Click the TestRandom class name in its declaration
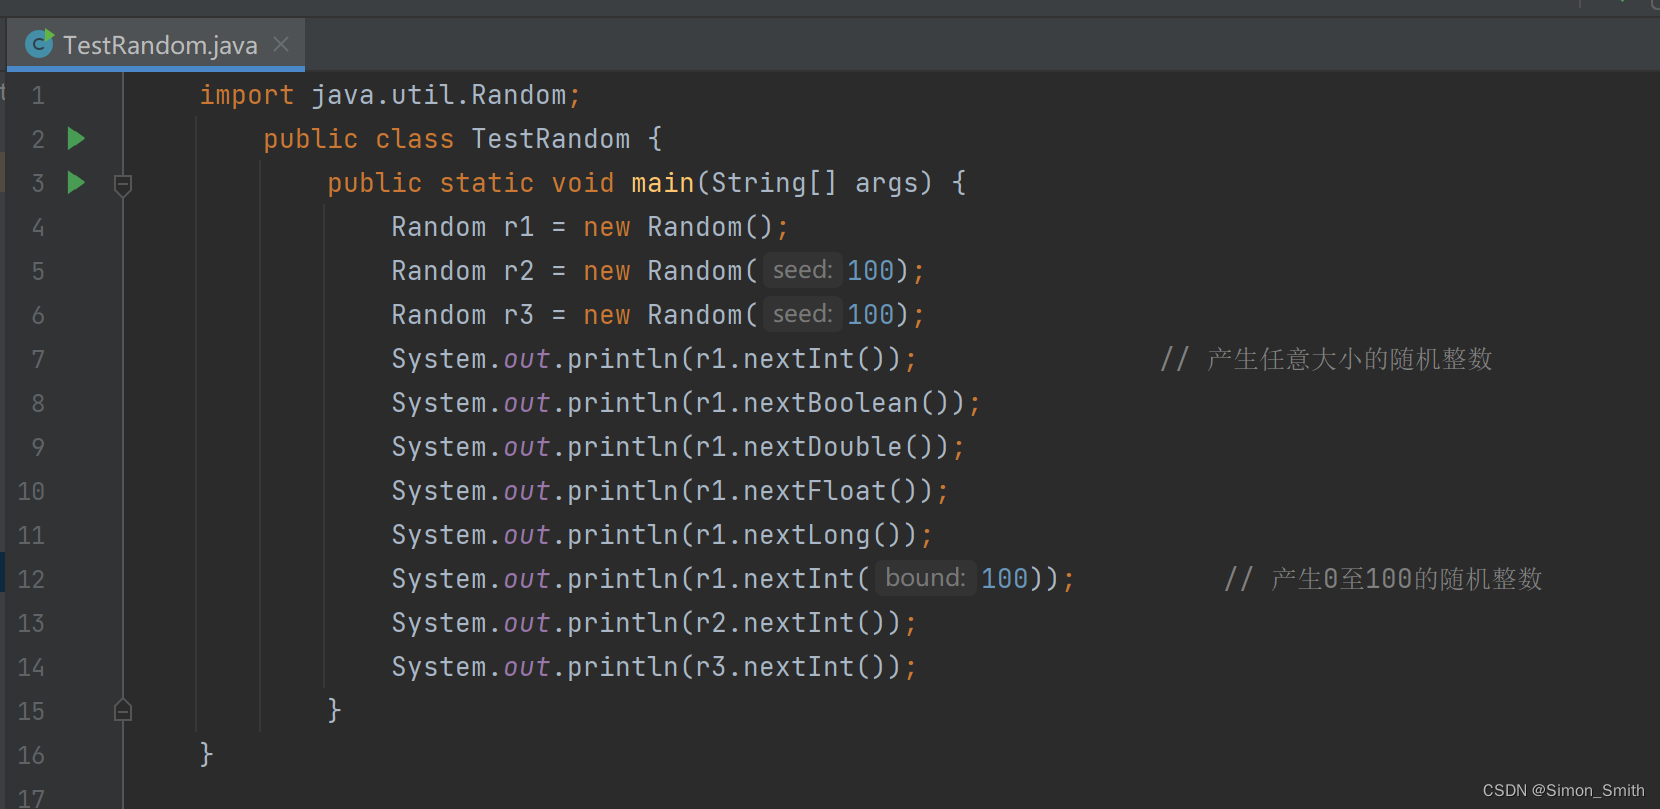This screenshot has height=809, width=1660. [550, 139]
